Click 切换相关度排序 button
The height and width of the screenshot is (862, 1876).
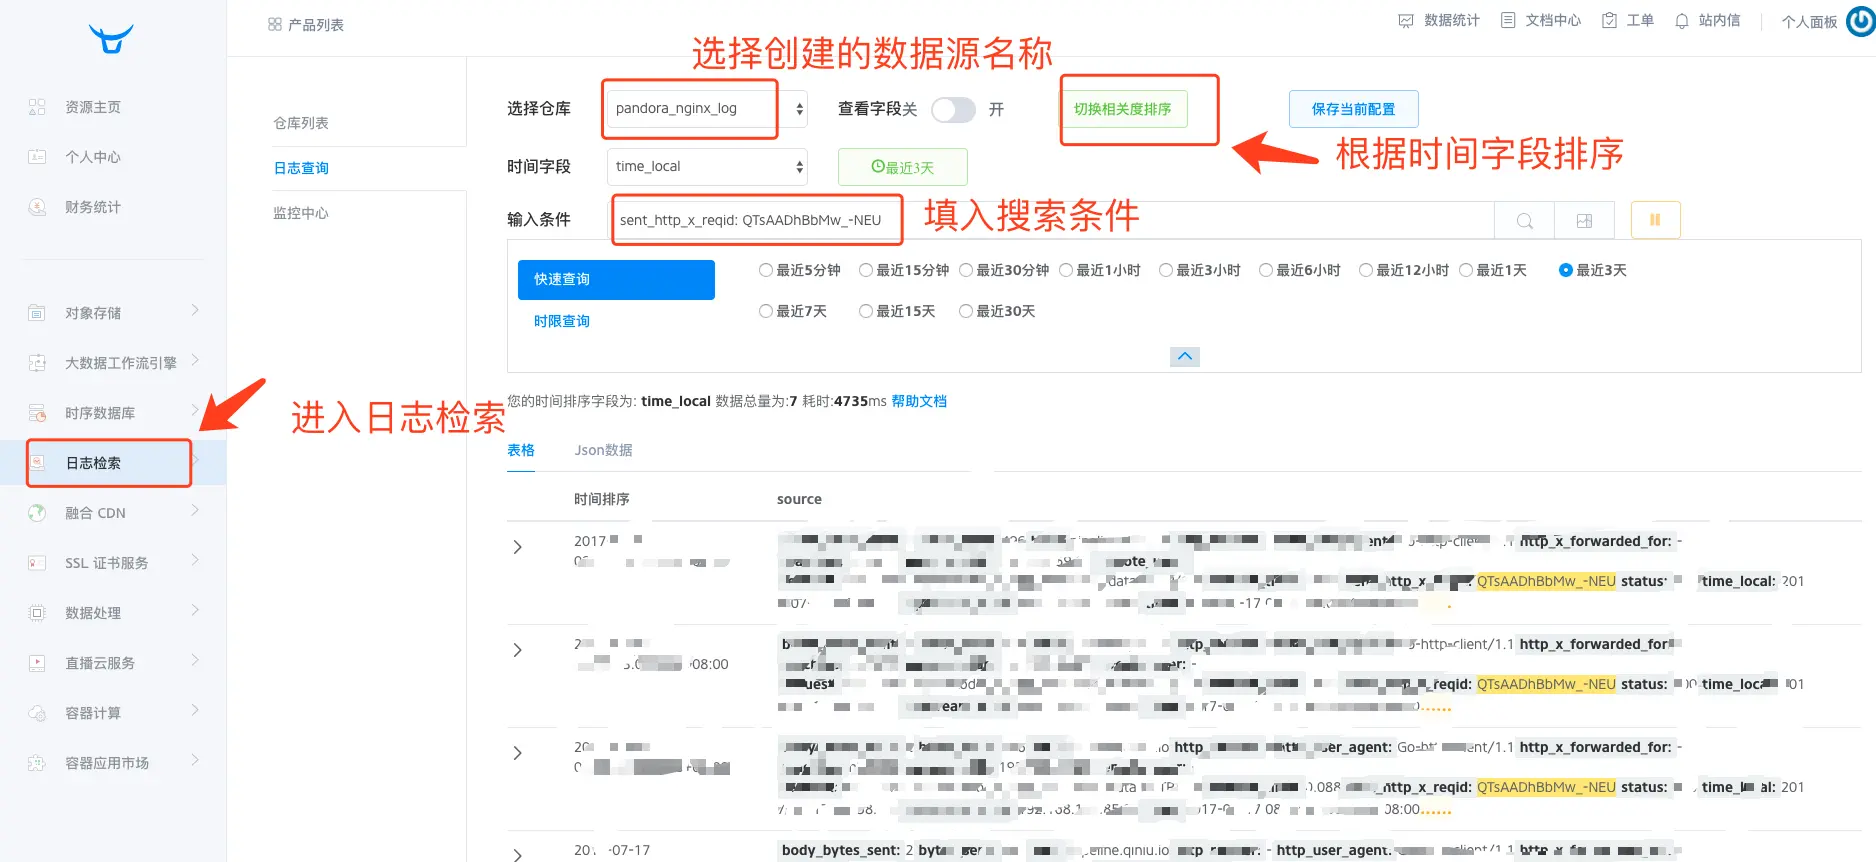1123,109
